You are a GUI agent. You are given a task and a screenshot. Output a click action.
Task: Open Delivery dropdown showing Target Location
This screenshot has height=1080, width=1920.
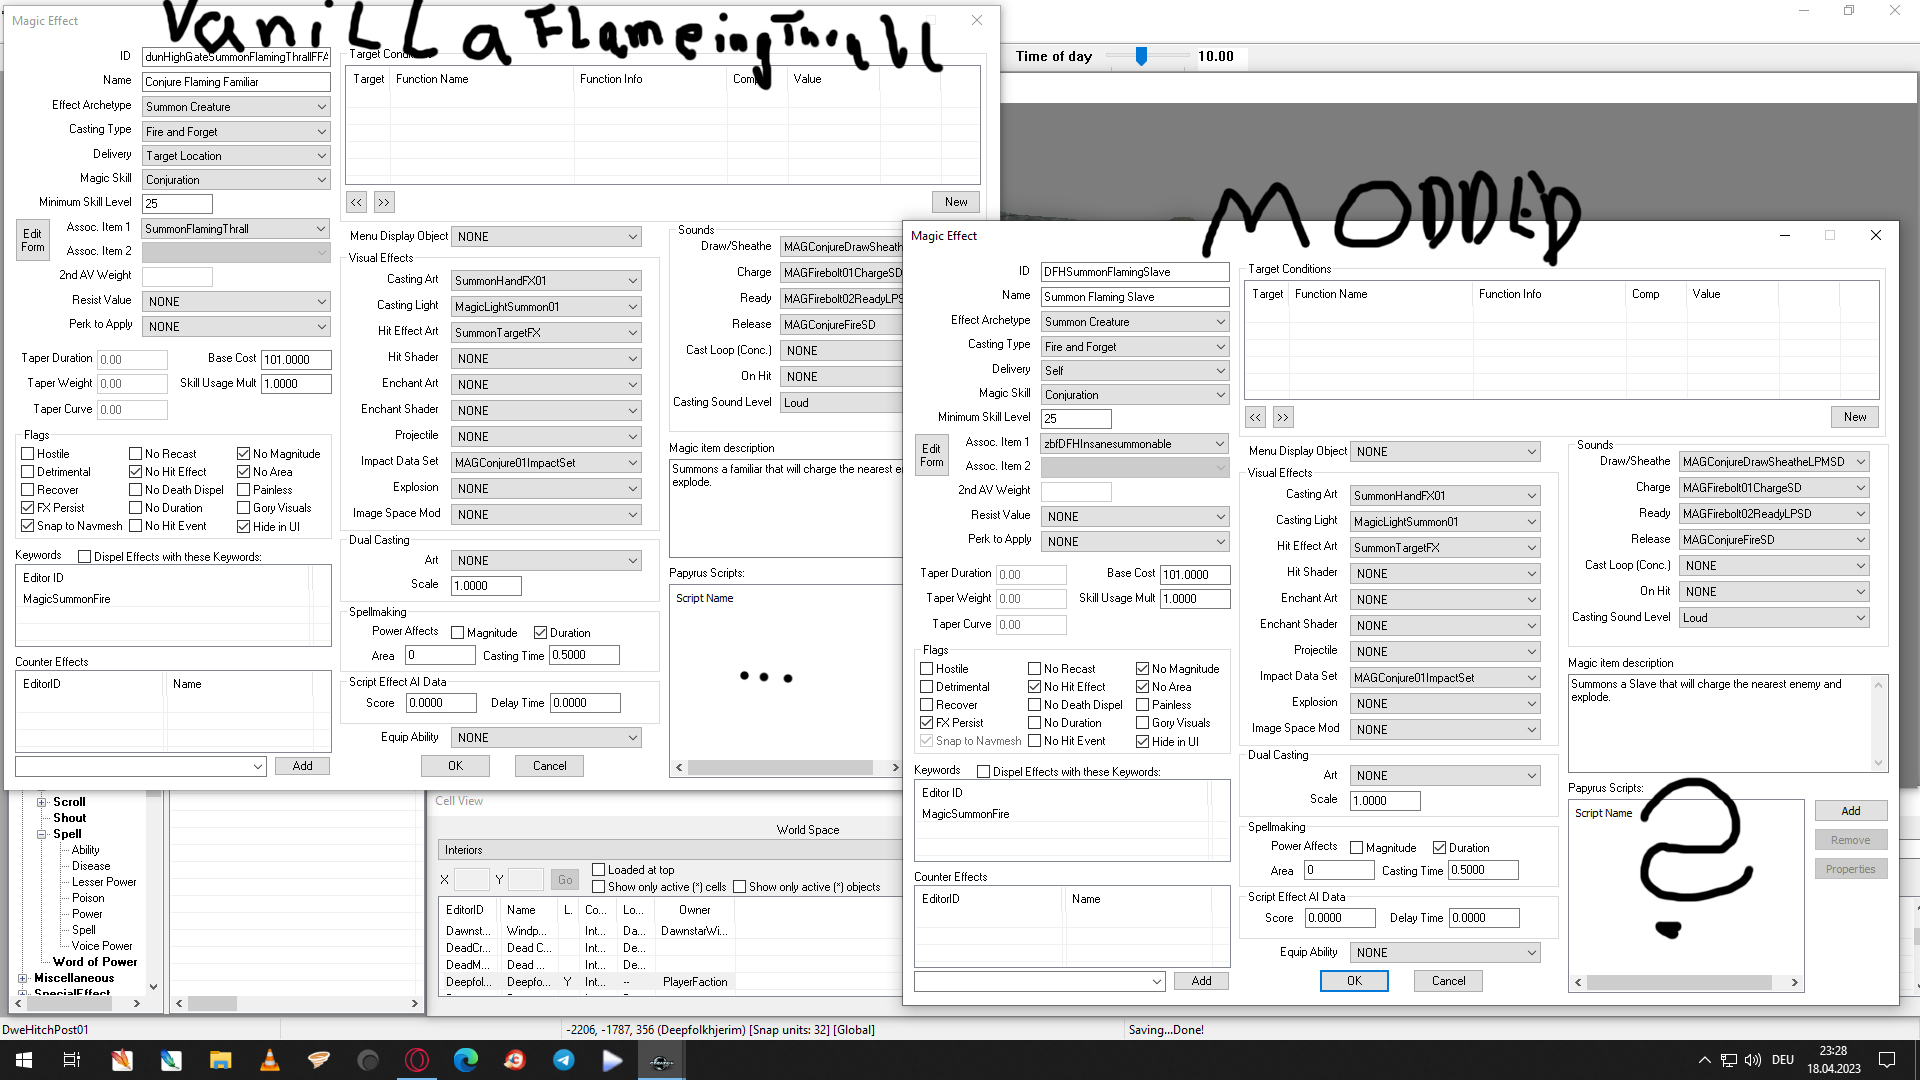point(235,156)
